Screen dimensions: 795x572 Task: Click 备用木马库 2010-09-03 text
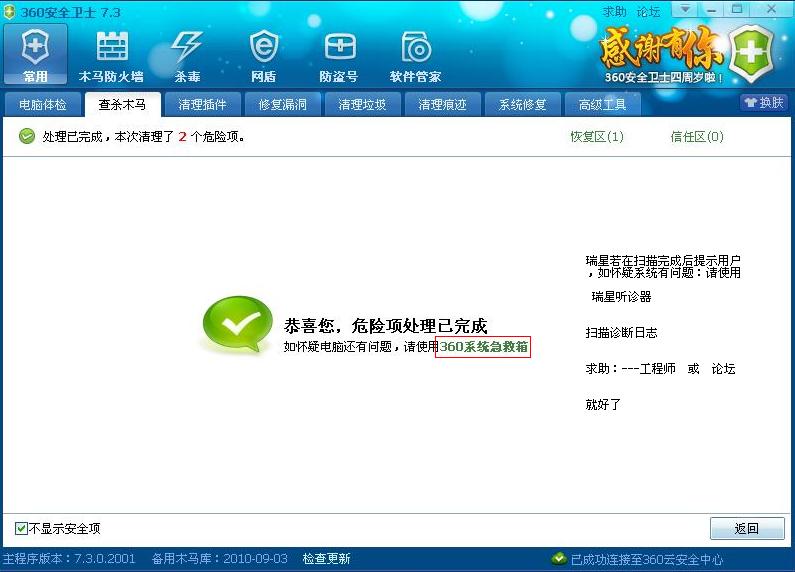(x=220, y=559)
